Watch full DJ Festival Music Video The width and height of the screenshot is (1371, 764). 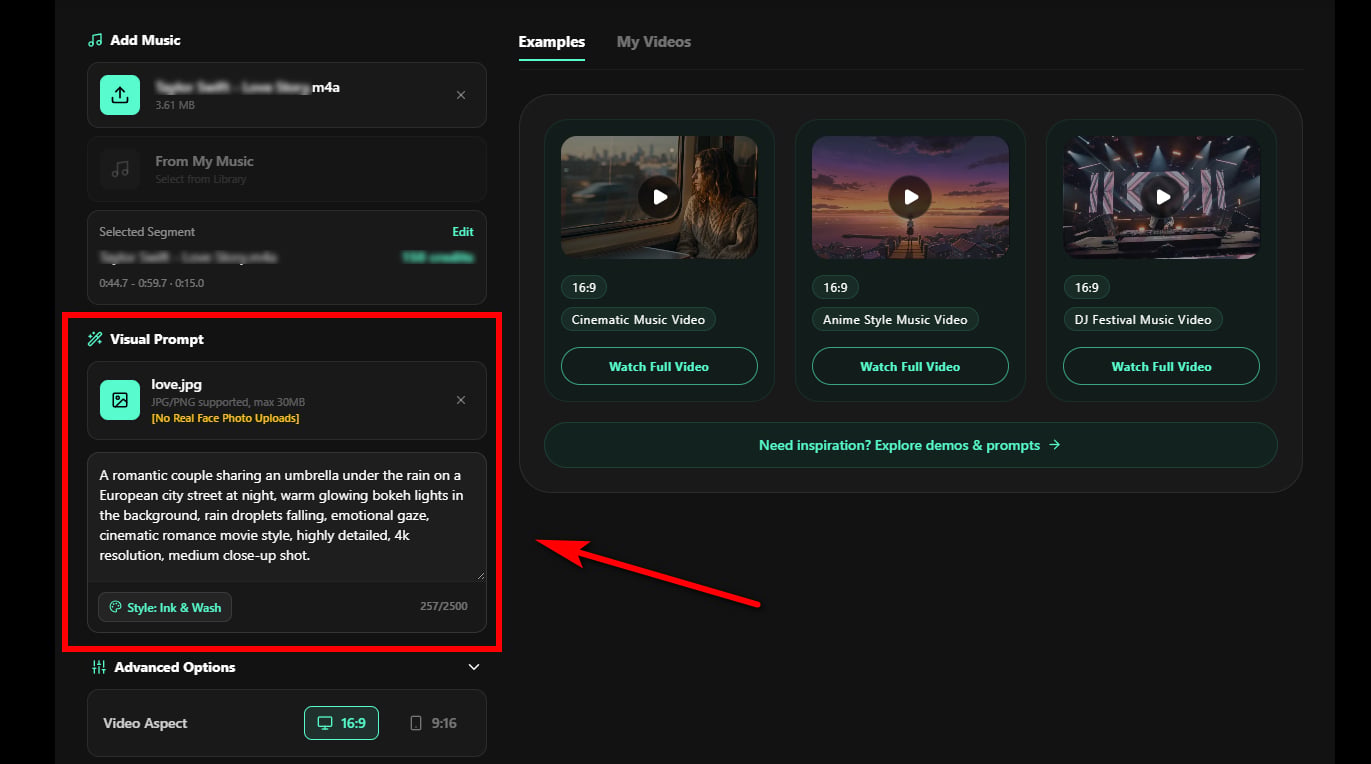point(1161,366)
